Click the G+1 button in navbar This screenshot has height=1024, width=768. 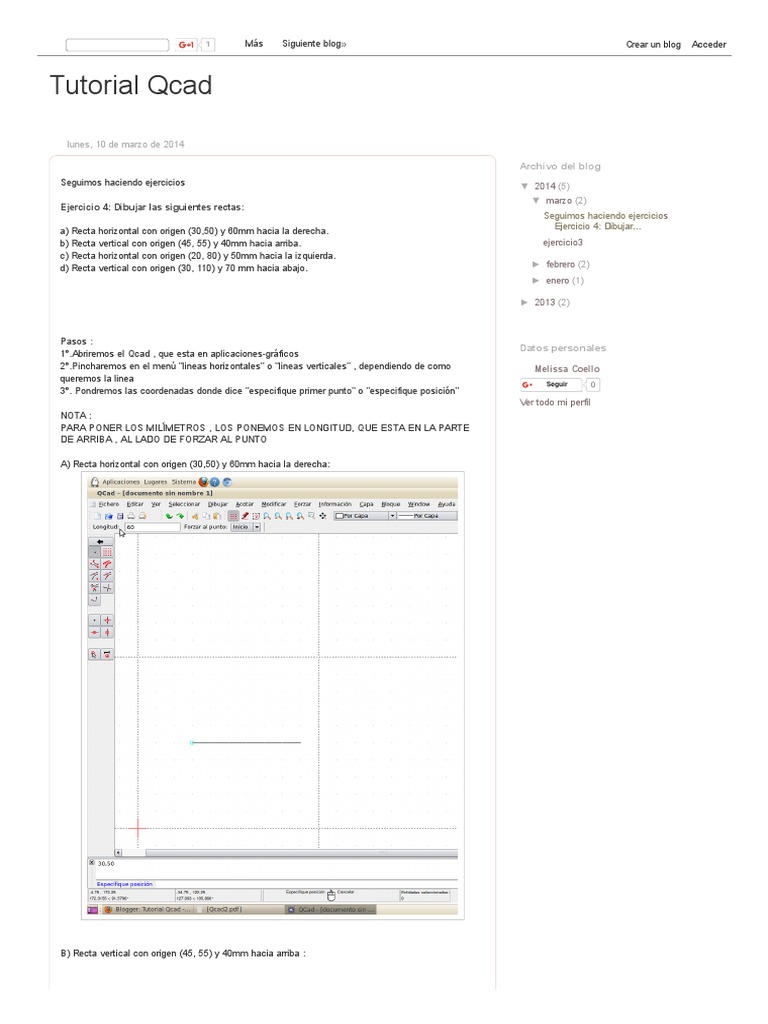(x=187, y=44)
